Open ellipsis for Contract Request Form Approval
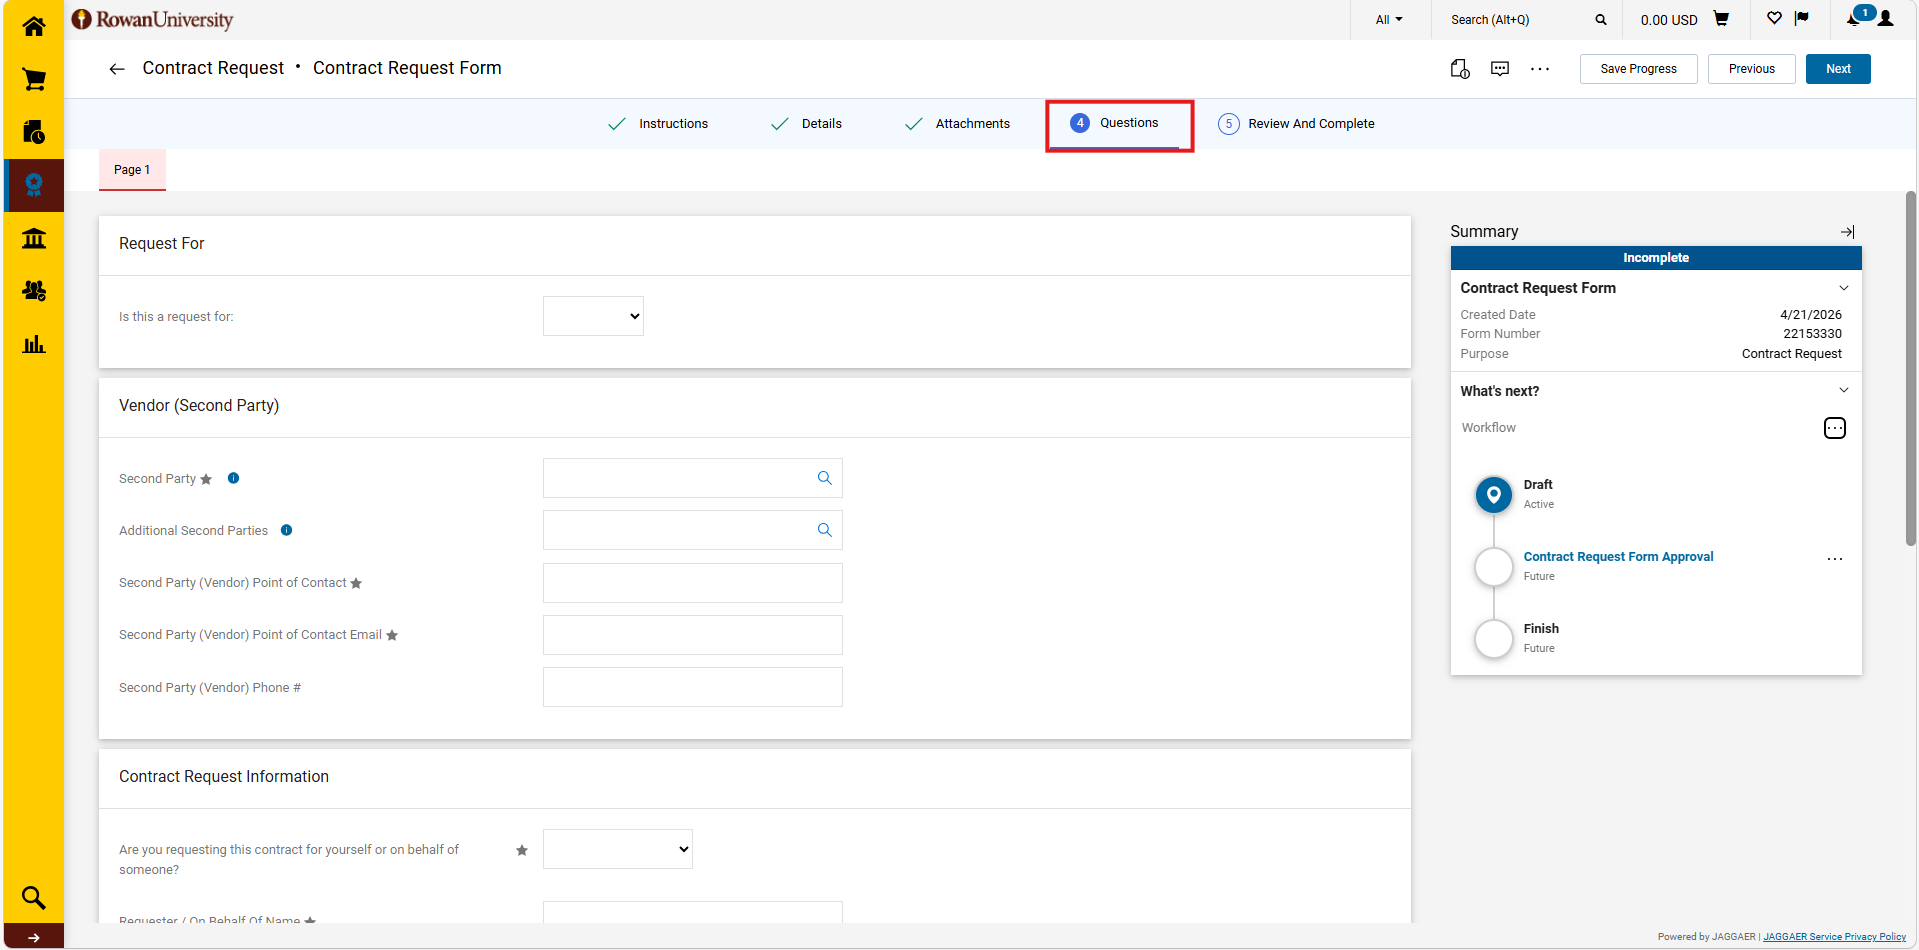Image resolution: width=1919 pixels, height=950 pixels. point(1835,559)
